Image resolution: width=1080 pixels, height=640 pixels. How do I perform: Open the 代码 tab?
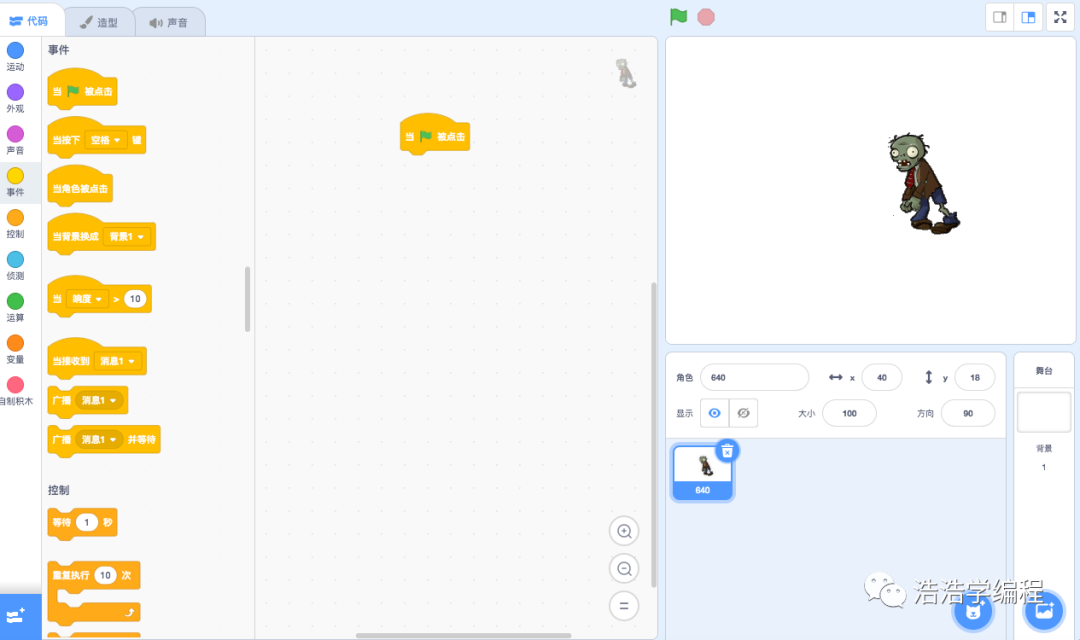click(x=29, y=21)
